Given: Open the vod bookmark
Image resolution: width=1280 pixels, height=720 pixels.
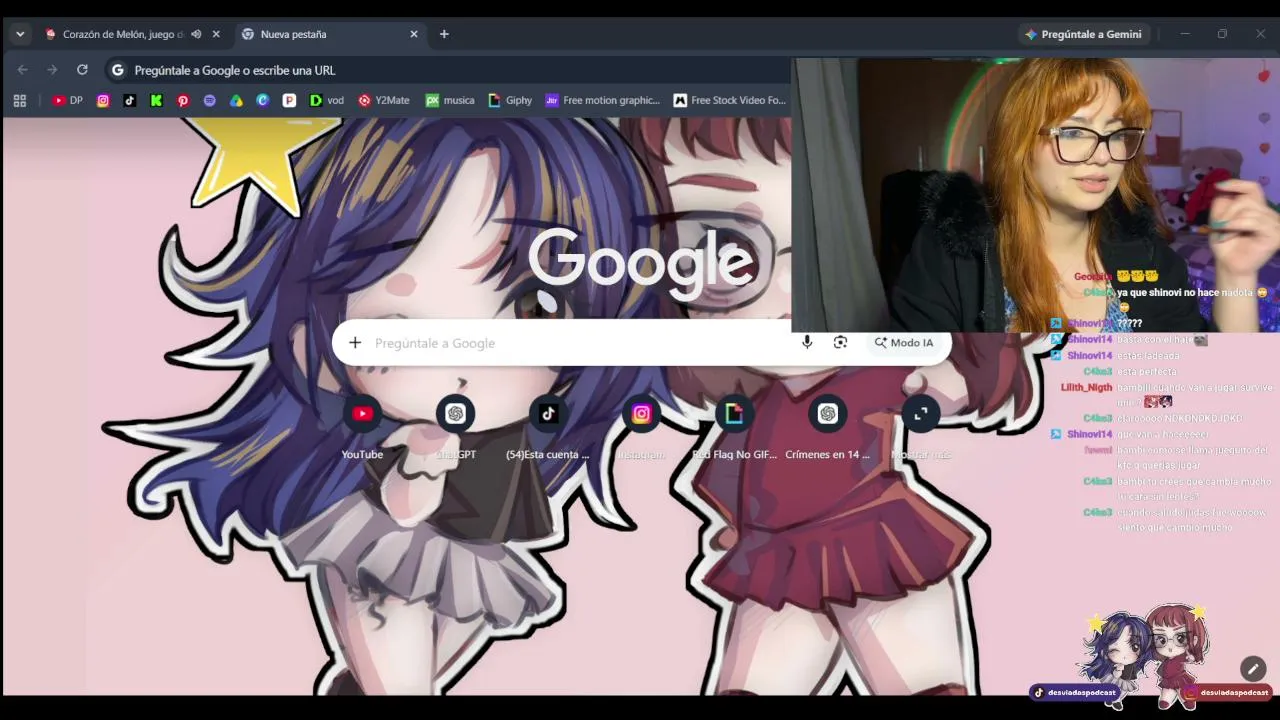Looking at the screenshot, I should click(x=327, y=100).
